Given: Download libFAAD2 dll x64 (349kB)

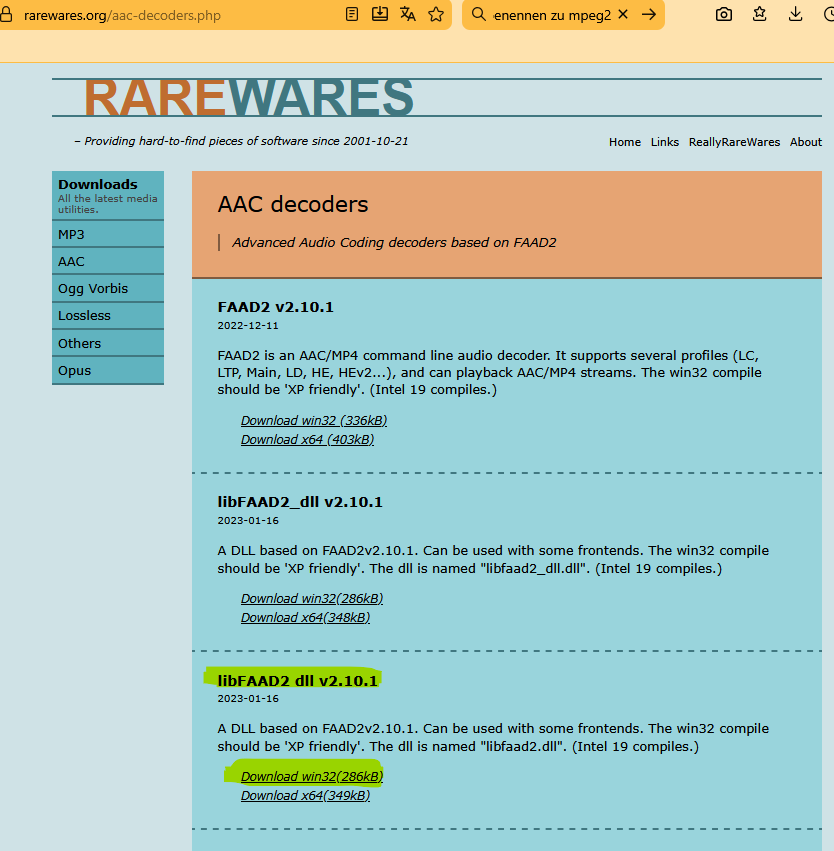Looking at the screenshot, I should [305, 796].
